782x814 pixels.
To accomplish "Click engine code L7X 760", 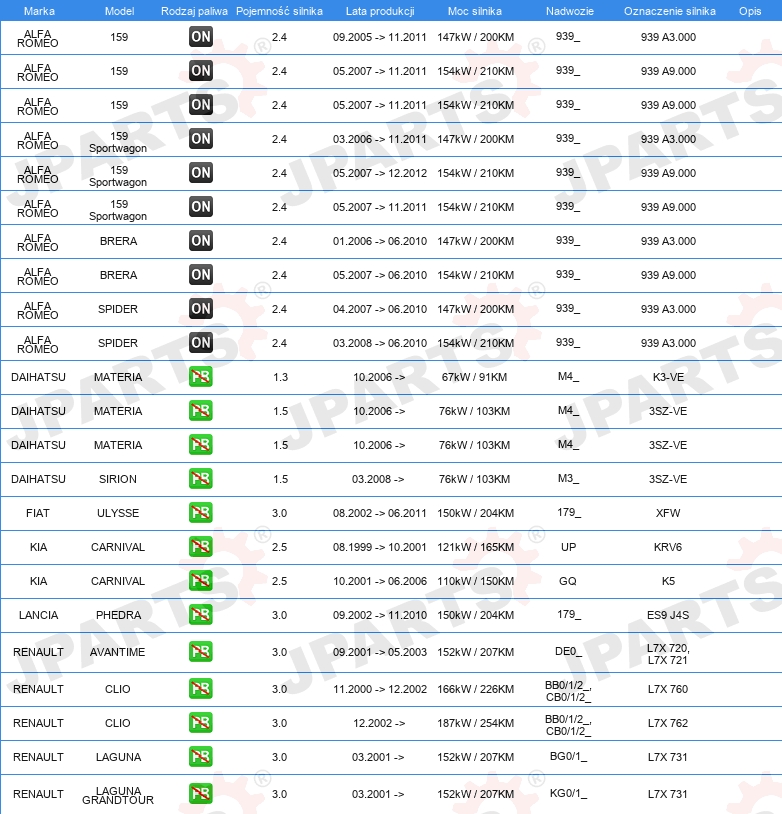I will 668,689.
